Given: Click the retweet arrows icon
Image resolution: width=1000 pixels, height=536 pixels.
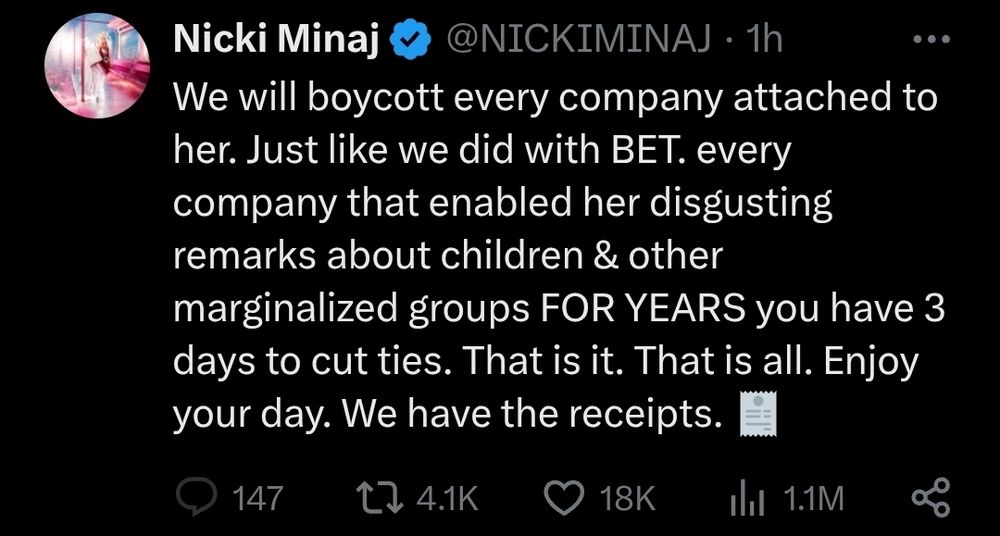Looking at the screenshot, I should point(377,497).
